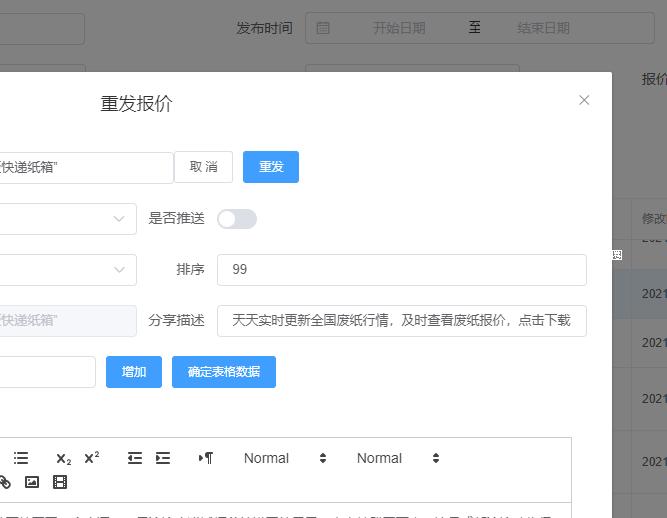This screenshot has width=667, height=518.
Task: Open the second Normal dropdown in editor
Action: point(398,458)
